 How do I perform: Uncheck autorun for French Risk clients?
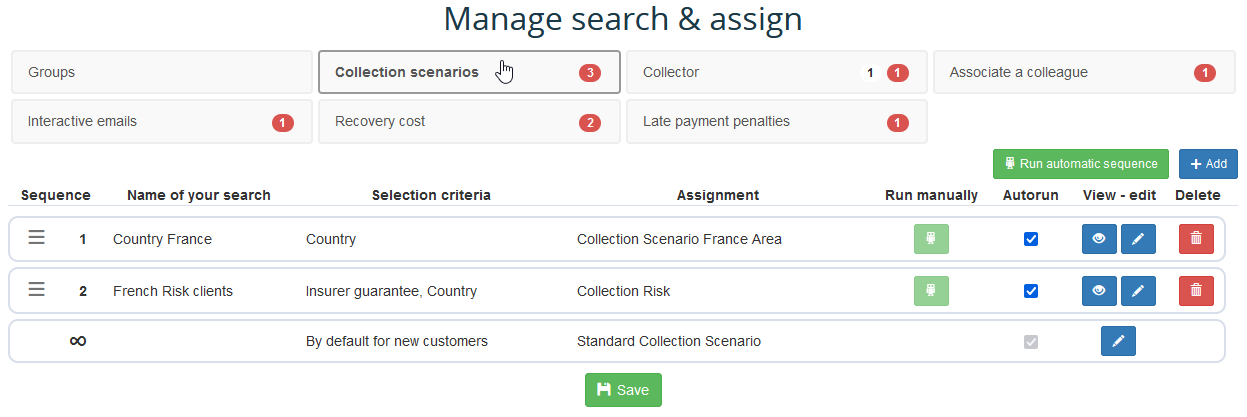click(x=1031, y=291)
